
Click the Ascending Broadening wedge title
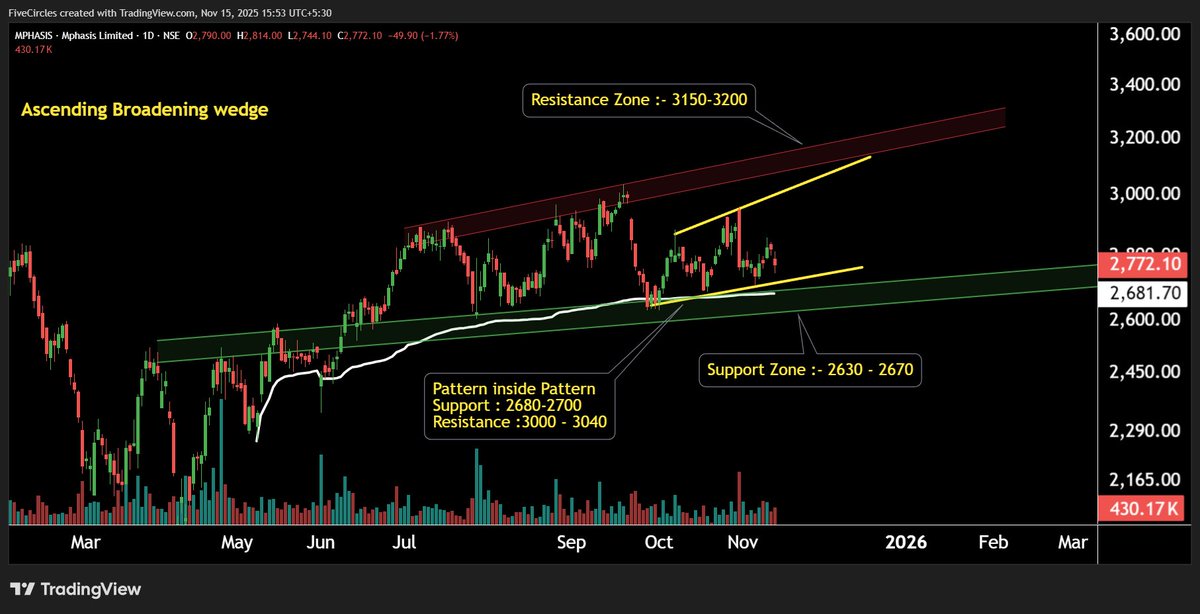pos(143,109)
